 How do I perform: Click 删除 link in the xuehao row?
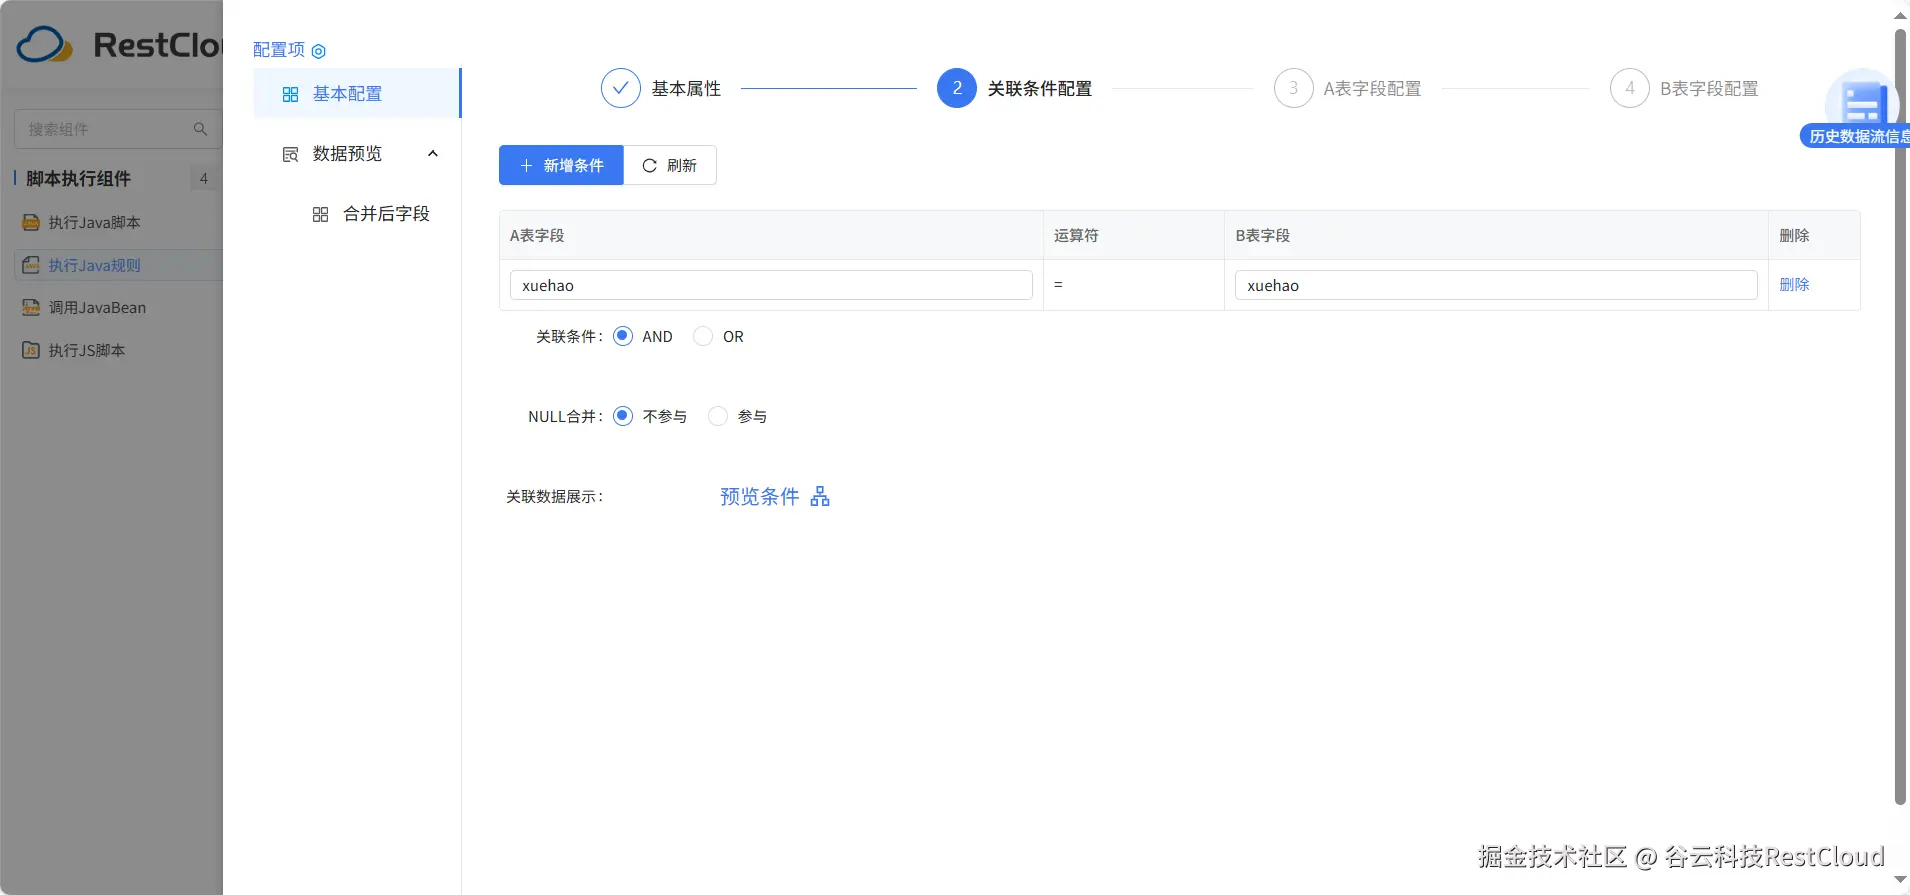(1794, 285)
